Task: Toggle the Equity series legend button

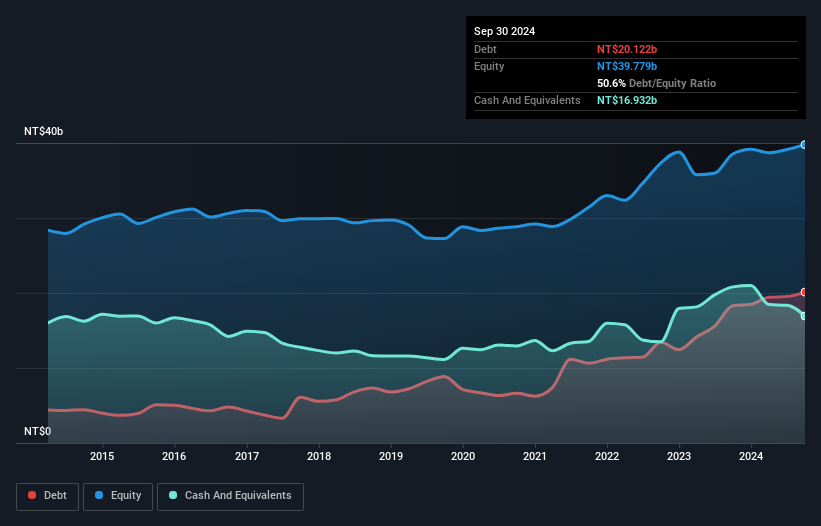Action: tap(118, 496)
